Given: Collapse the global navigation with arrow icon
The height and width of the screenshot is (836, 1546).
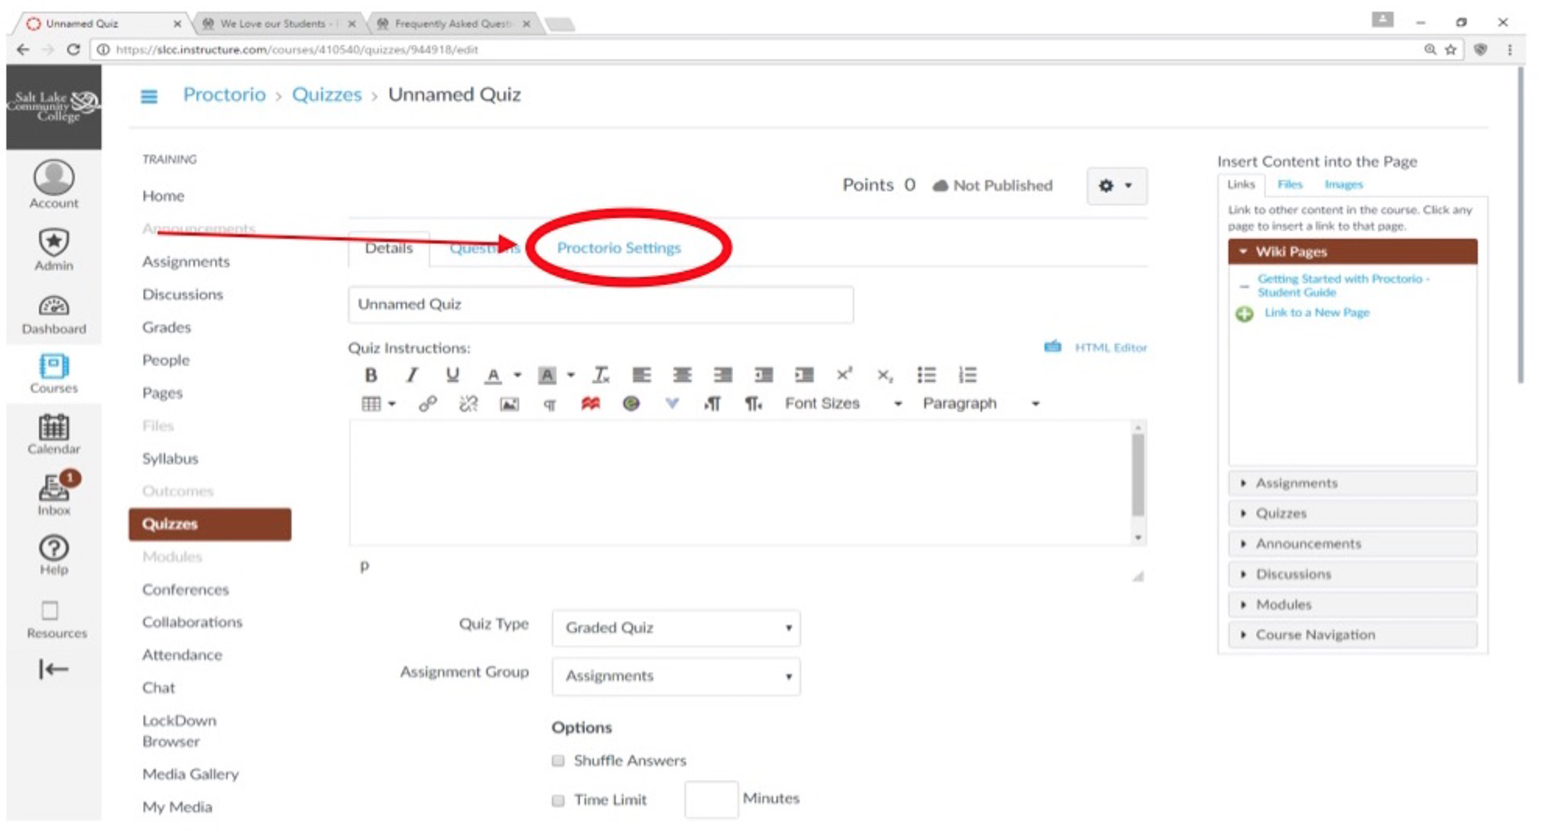Looking at the screenshot, I should (x=53, y=669).
